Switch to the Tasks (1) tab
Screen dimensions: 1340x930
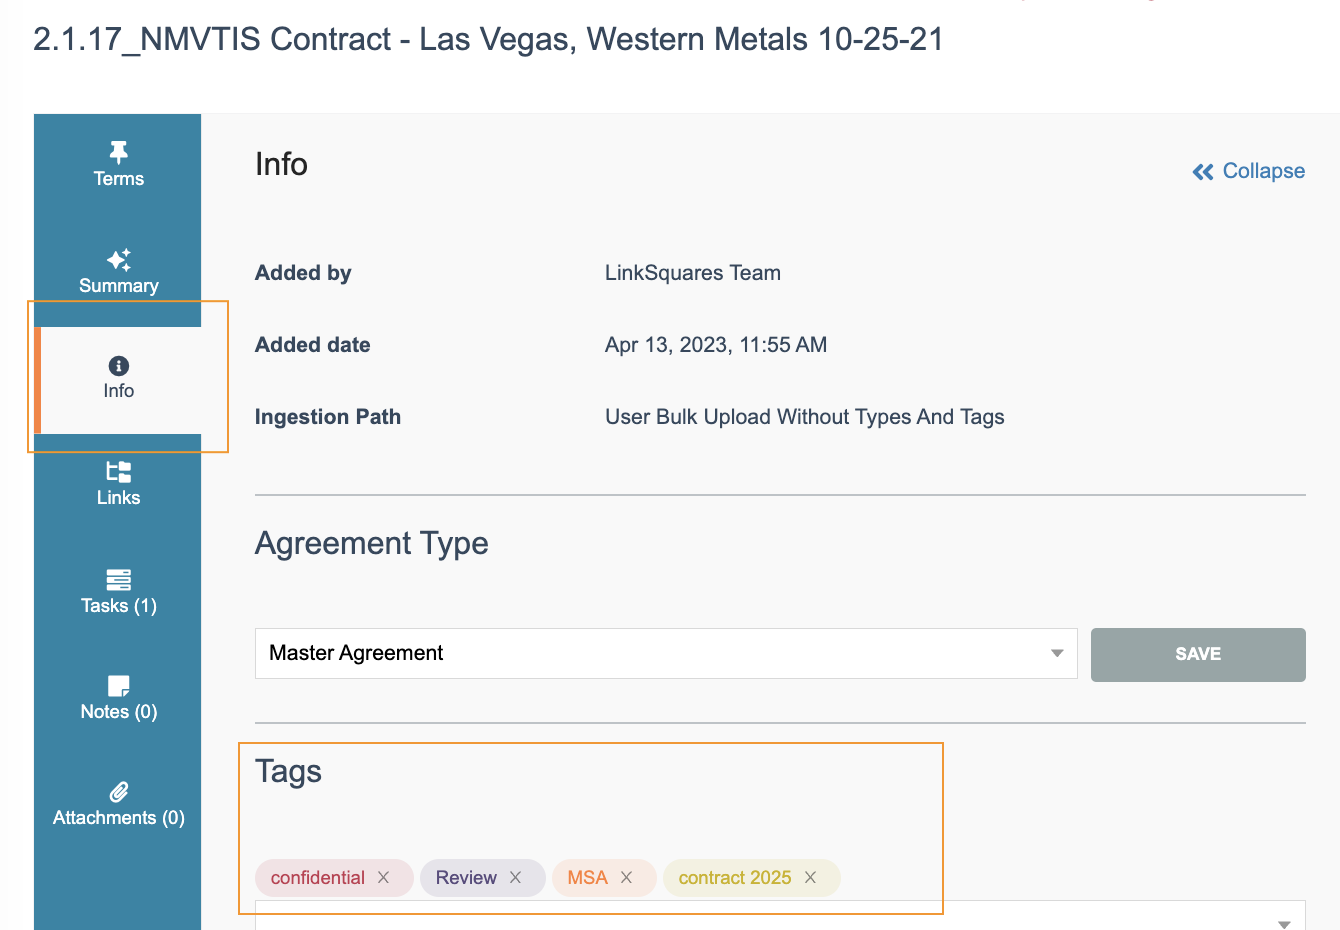[x=118, y=606]
